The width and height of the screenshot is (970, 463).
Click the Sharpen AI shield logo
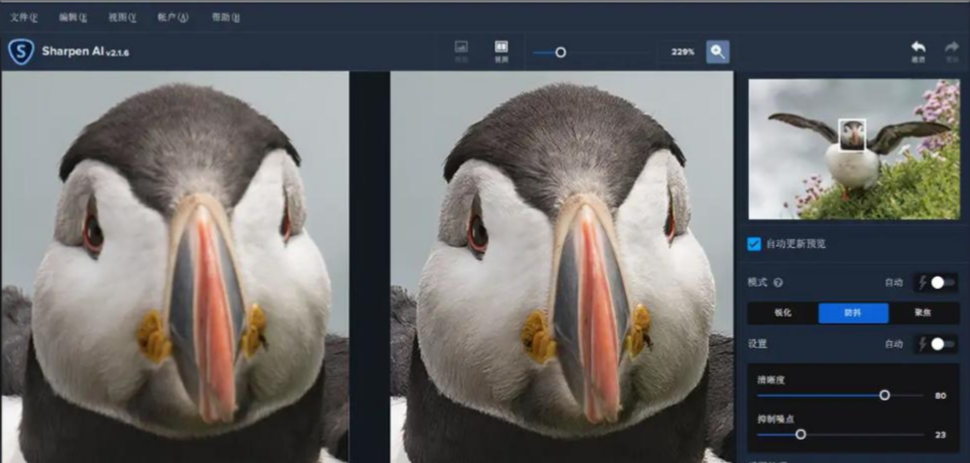tap(21, 51)
